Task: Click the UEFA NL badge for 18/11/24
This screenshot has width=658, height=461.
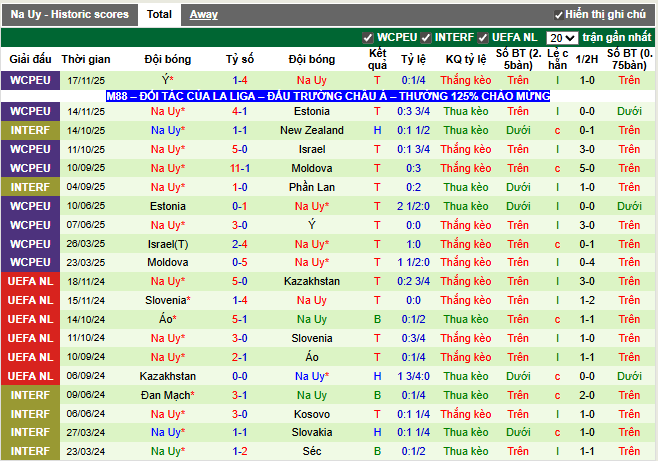Action: 30,282
